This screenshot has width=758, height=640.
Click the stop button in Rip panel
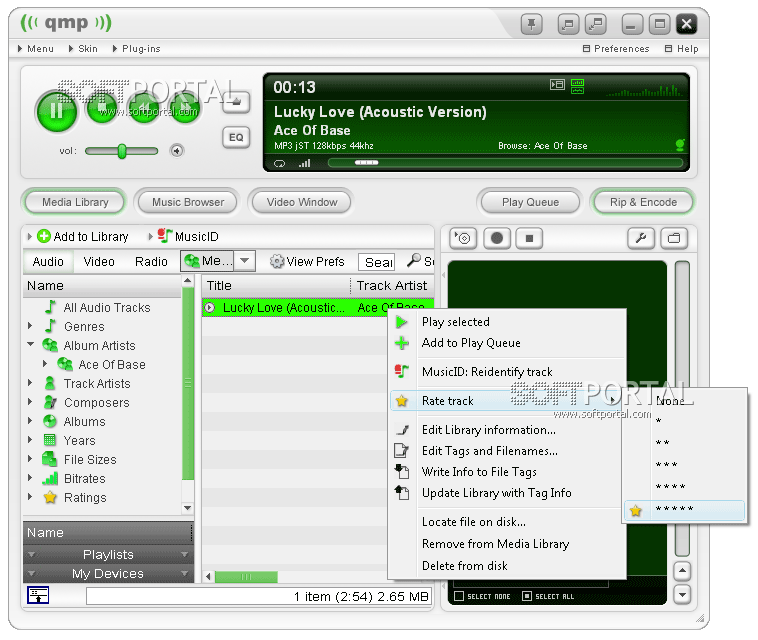click(x=529, y=238)
